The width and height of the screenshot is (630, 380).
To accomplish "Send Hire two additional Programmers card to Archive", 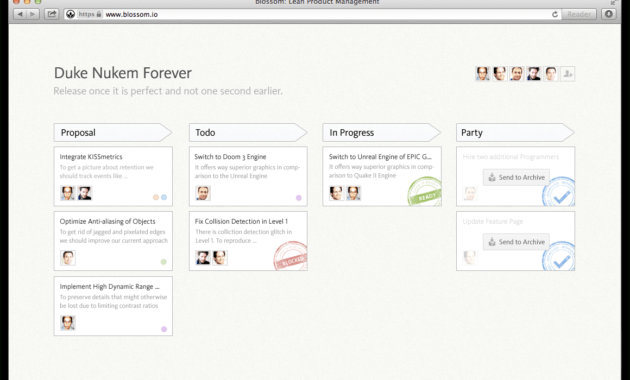I will click(516, 177).
